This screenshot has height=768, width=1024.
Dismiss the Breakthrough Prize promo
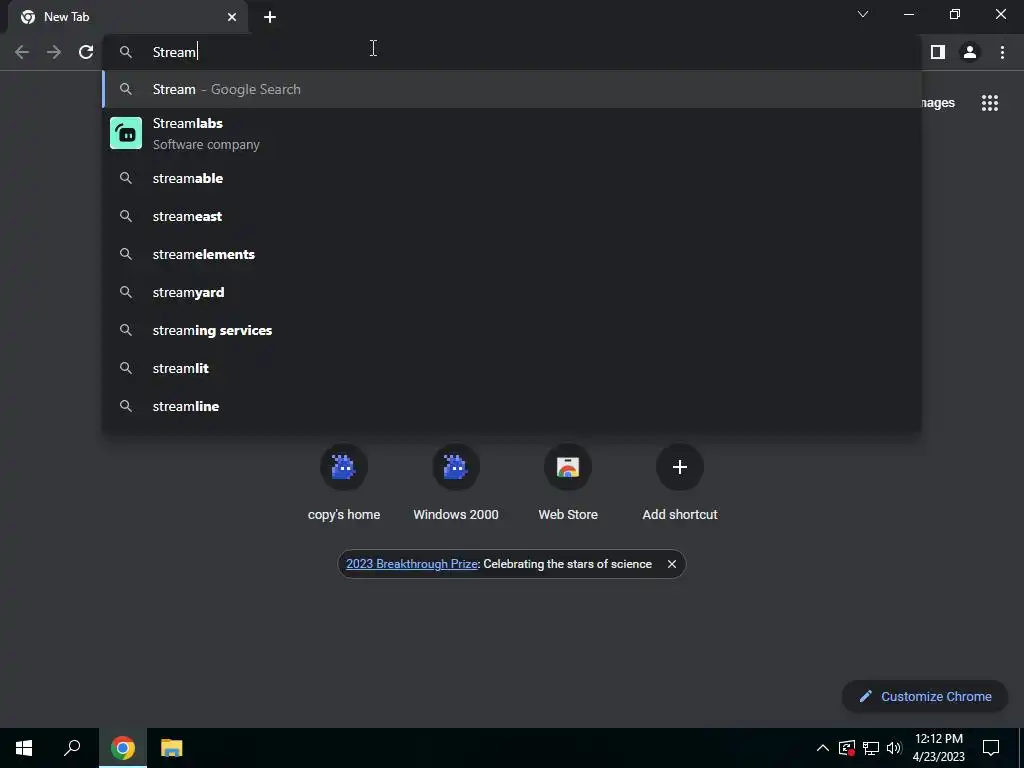click(671, 564)
